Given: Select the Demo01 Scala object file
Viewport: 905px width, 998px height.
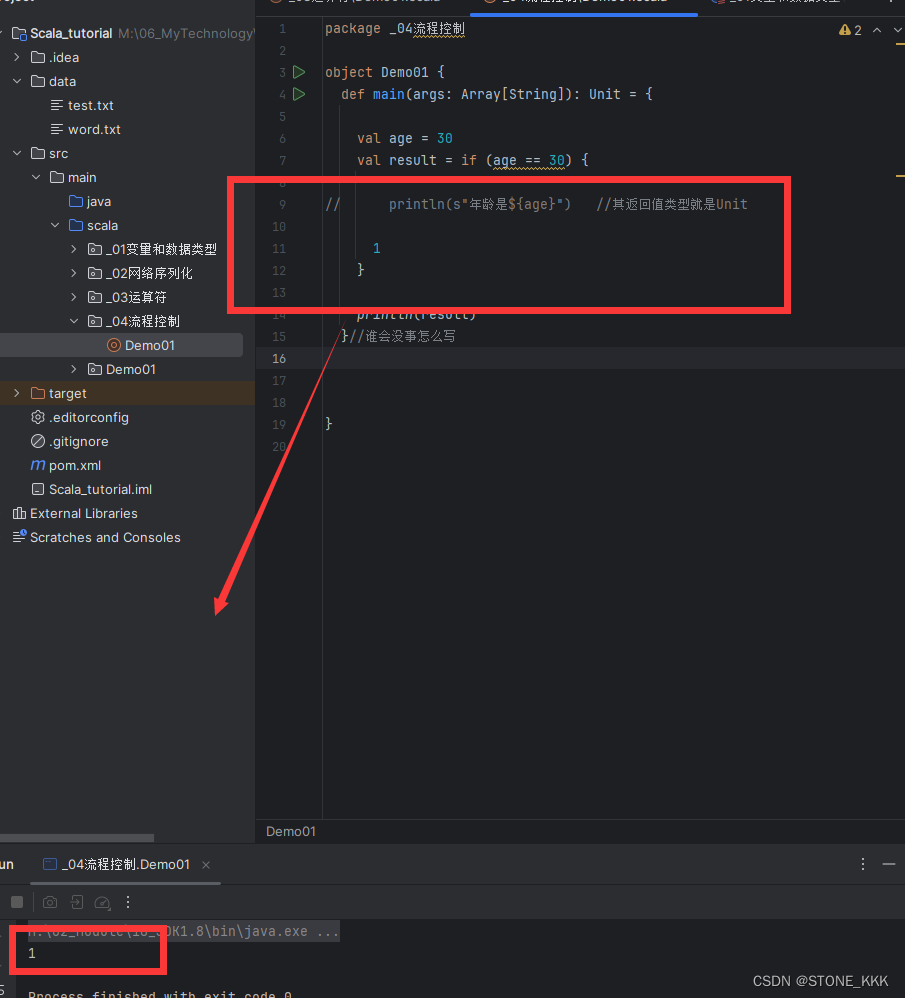Looking at the screenshot, I should pos(141,346).
